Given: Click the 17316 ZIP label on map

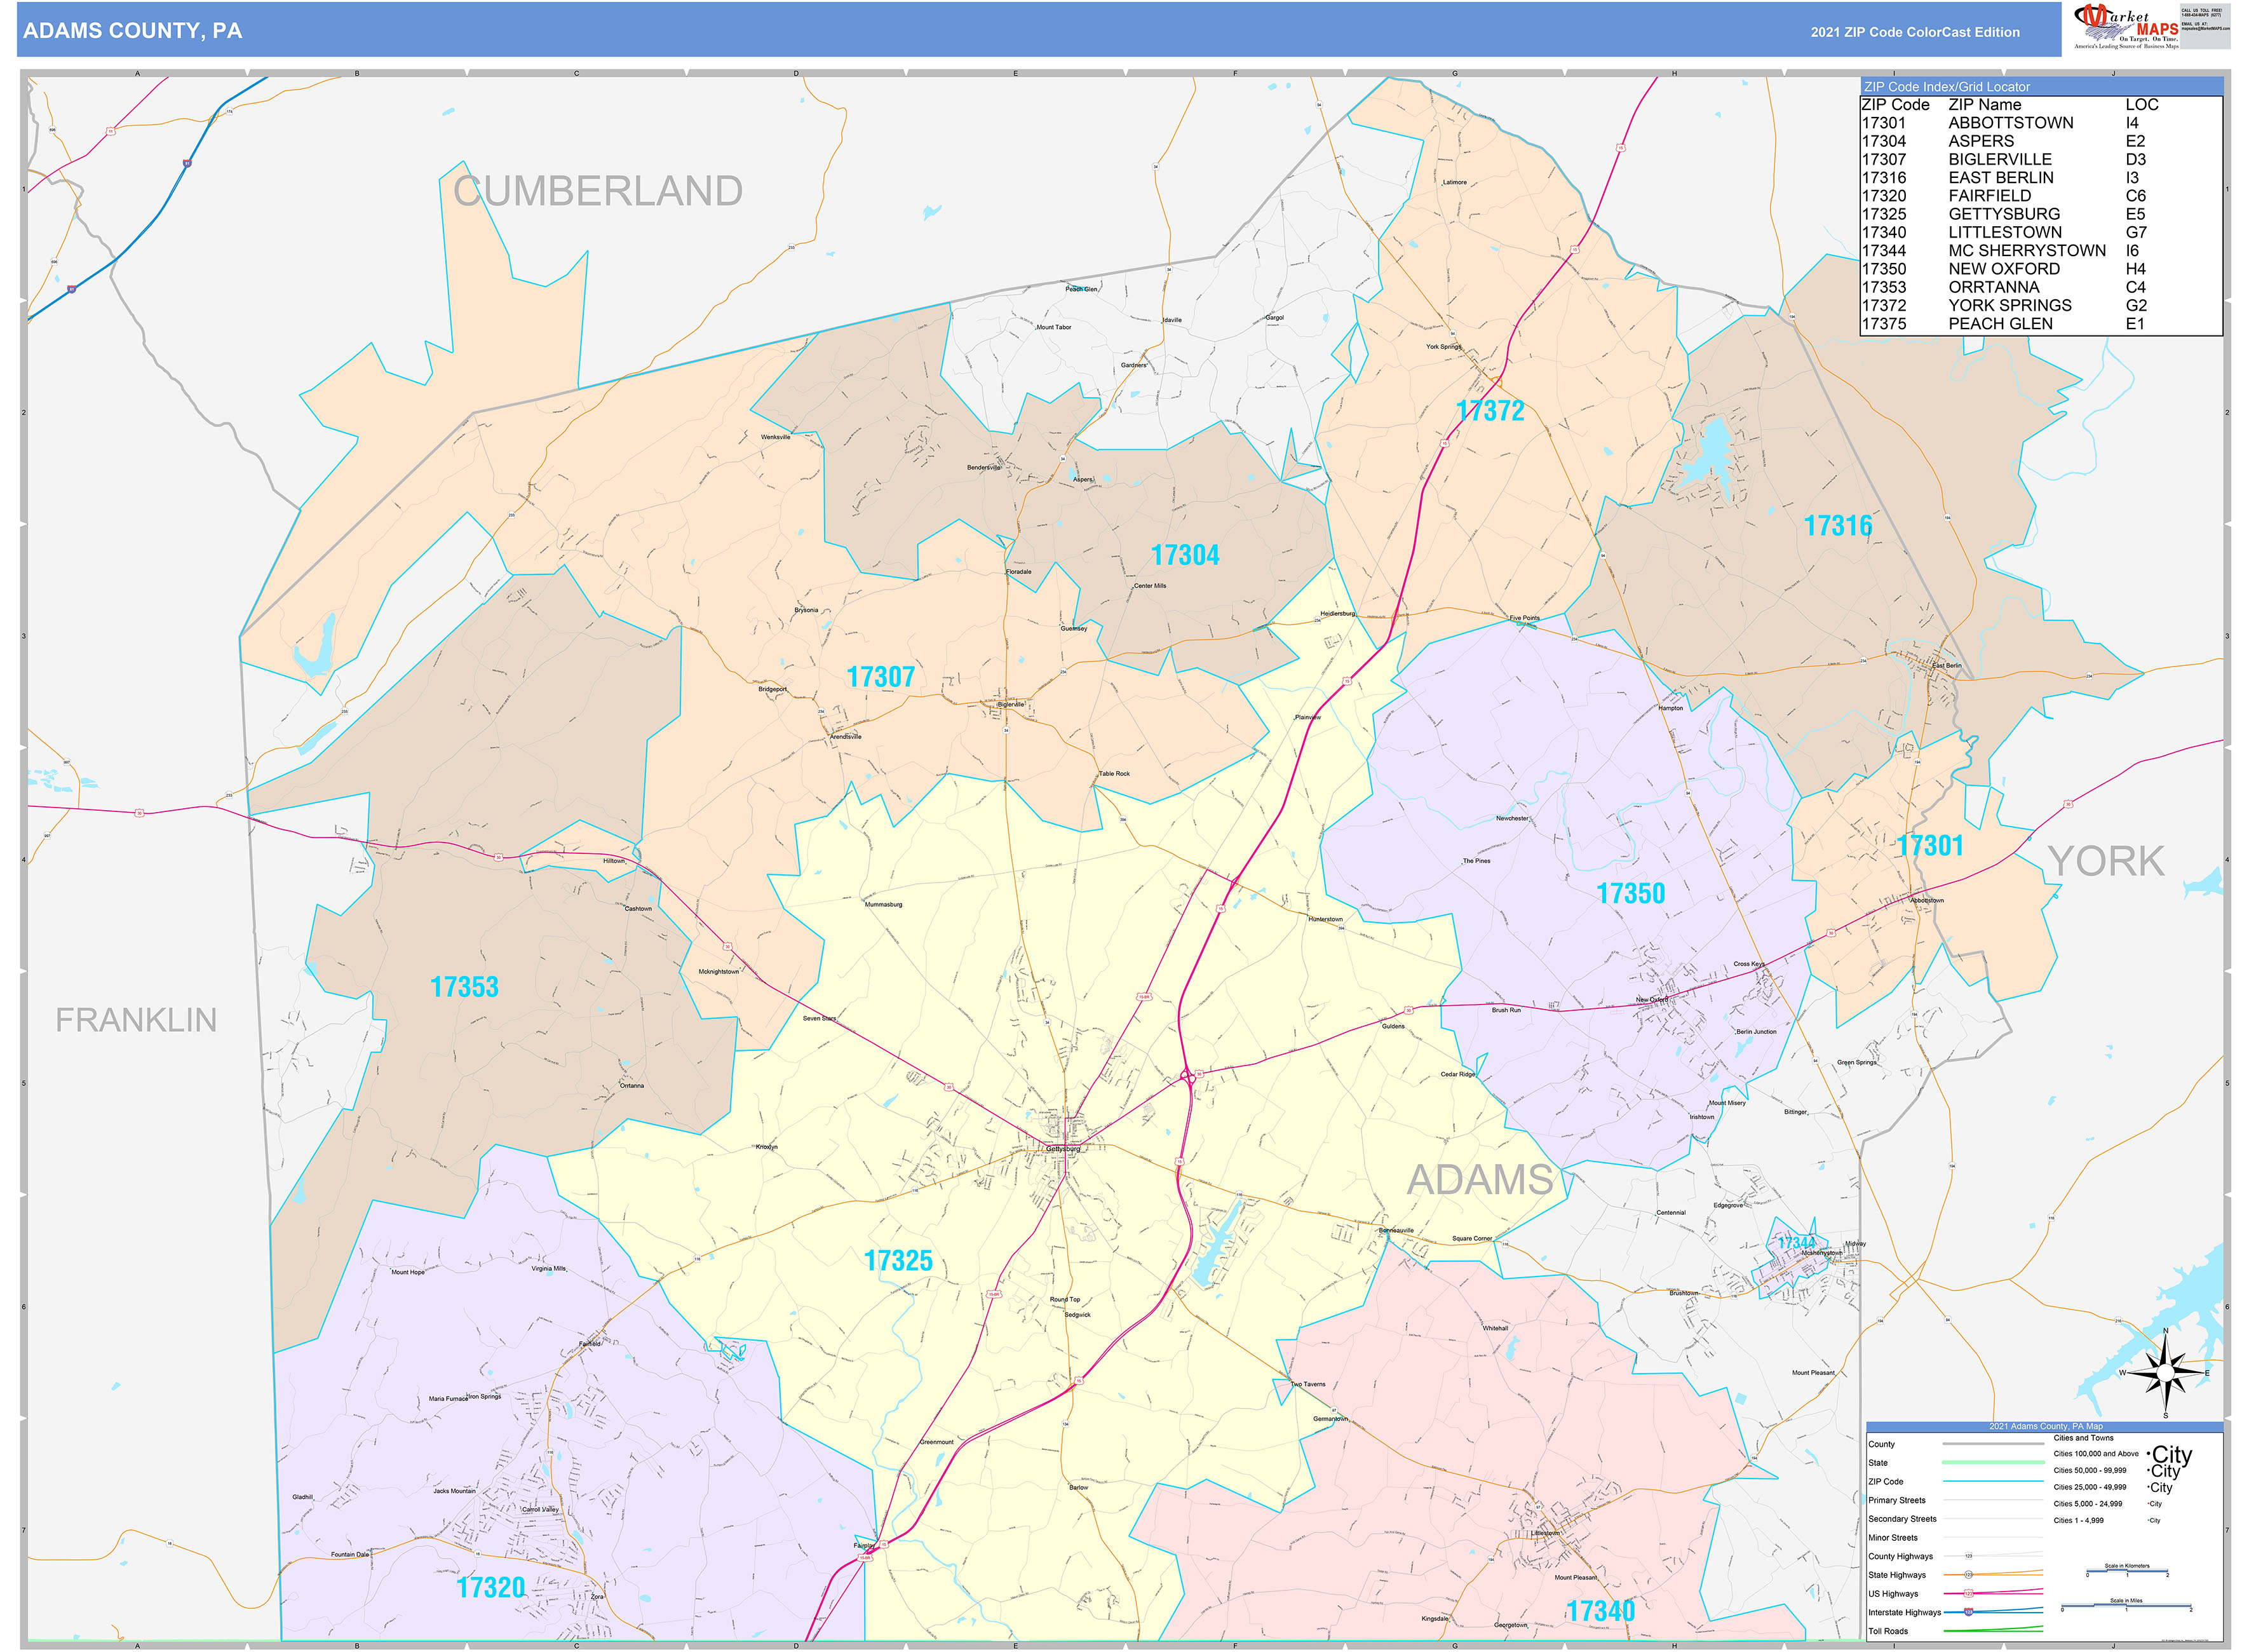Looking at the screenshot, I should [1837, 526].
